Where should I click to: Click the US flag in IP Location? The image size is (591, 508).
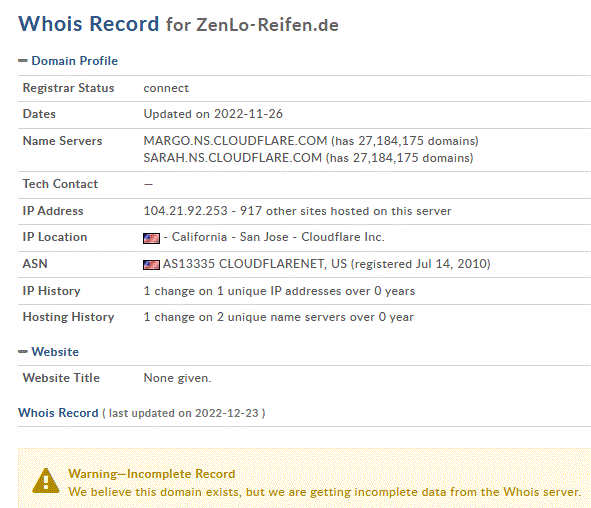(152, 238)
